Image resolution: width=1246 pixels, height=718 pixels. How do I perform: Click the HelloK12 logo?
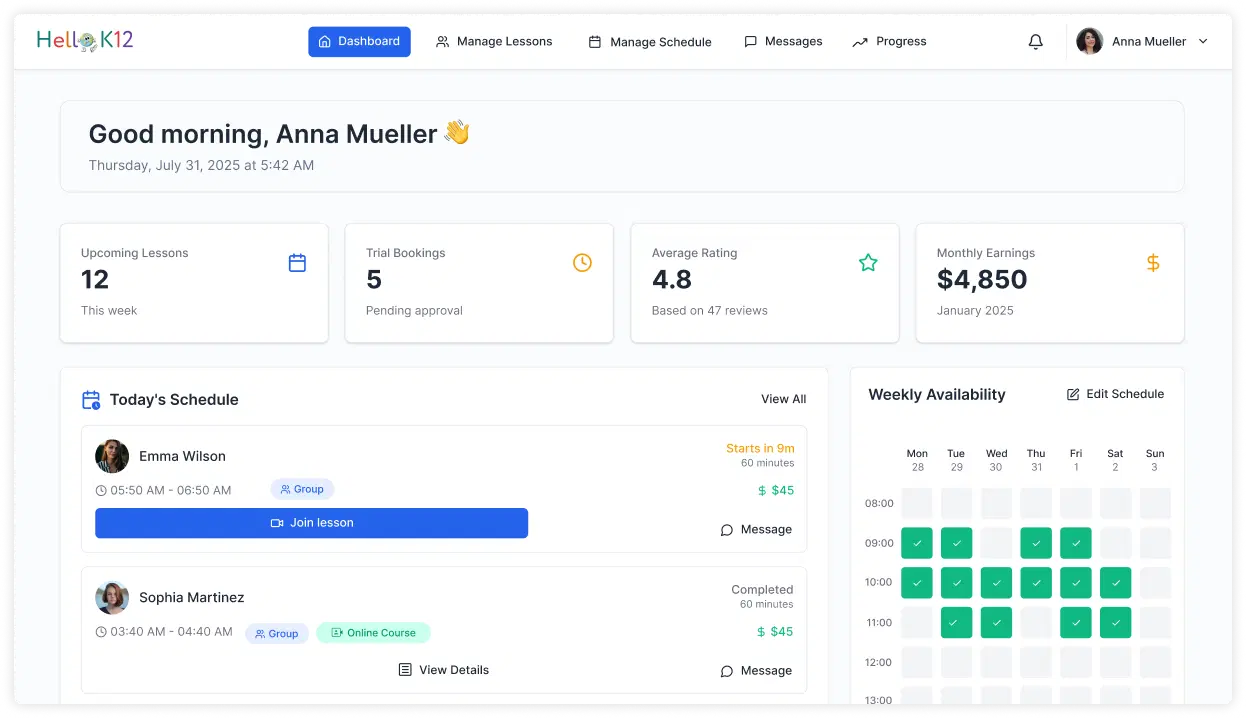tap(85, 40)
